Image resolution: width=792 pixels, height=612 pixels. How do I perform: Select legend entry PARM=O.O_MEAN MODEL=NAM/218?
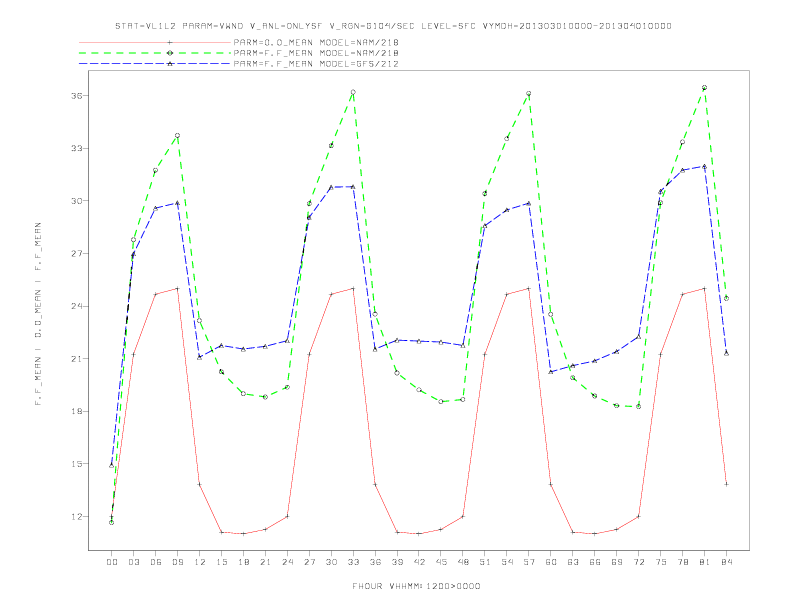[316, 42]
